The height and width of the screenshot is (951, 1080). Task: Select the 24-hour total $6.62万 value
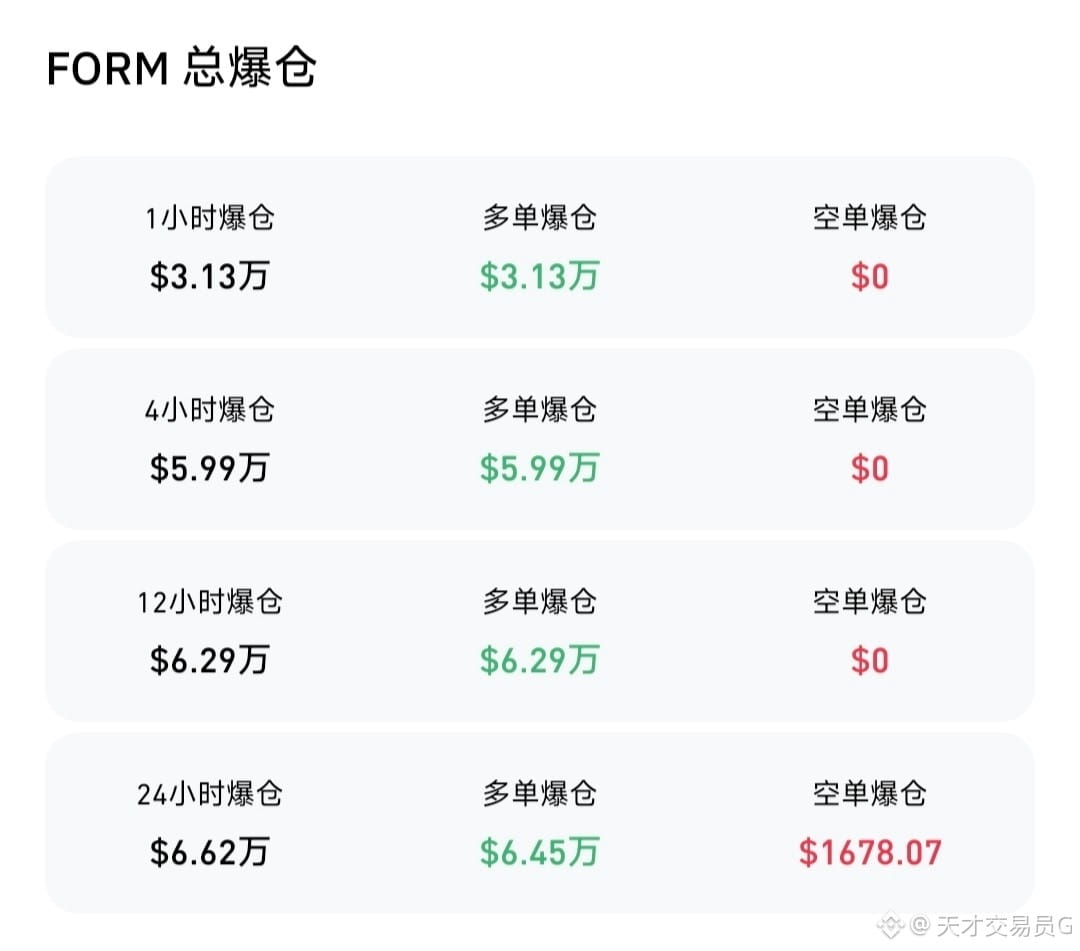[209, 852]
